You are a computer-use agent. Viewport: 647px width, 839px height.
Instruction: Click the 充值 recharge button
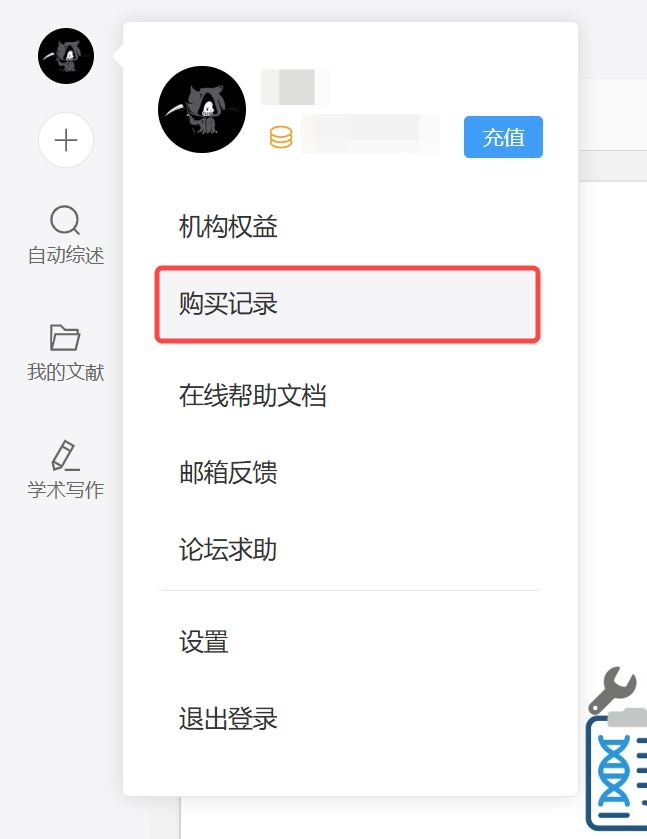pos(503,137)
